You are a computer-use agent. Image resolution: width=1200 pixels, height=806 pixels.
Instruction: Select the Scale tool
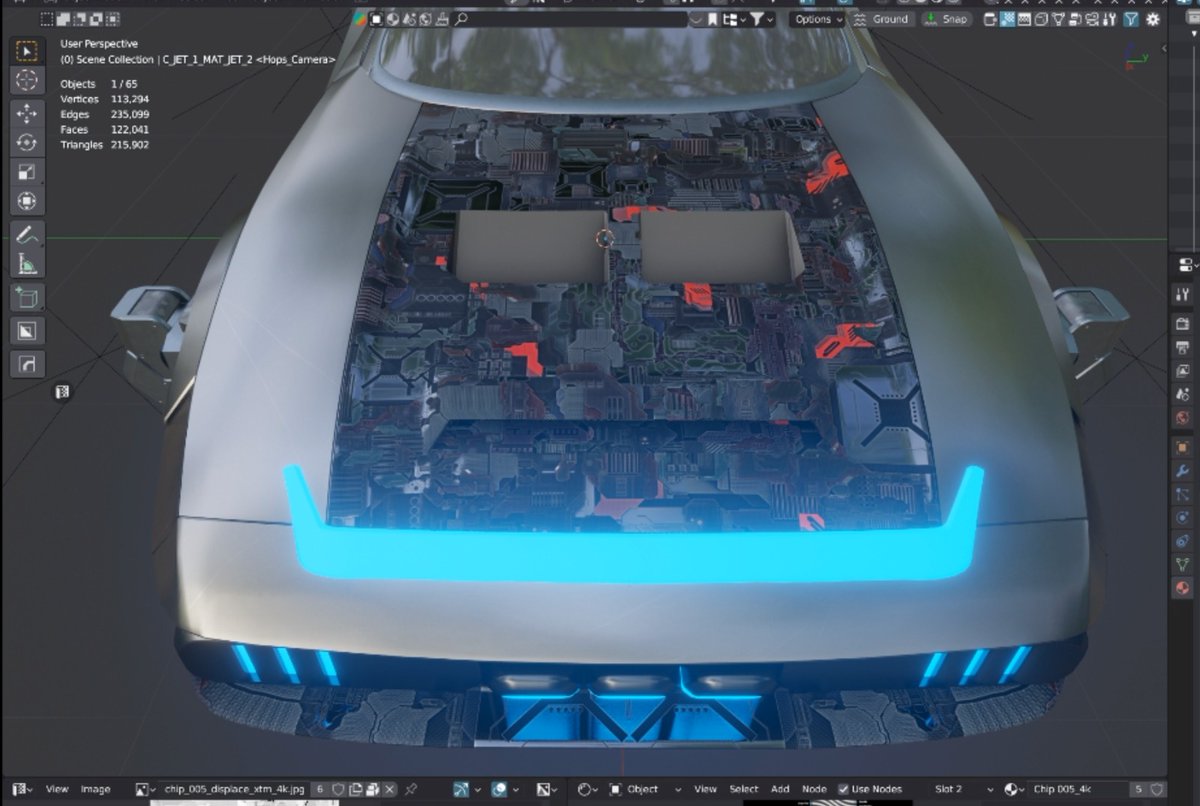[x=27, y=172]
